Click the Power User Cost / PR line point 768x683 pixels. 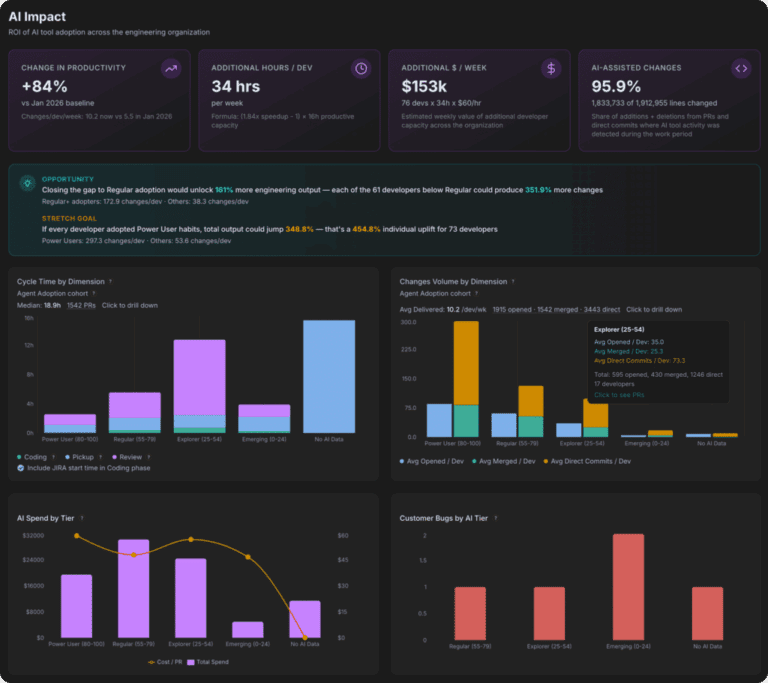click(76, 536)
